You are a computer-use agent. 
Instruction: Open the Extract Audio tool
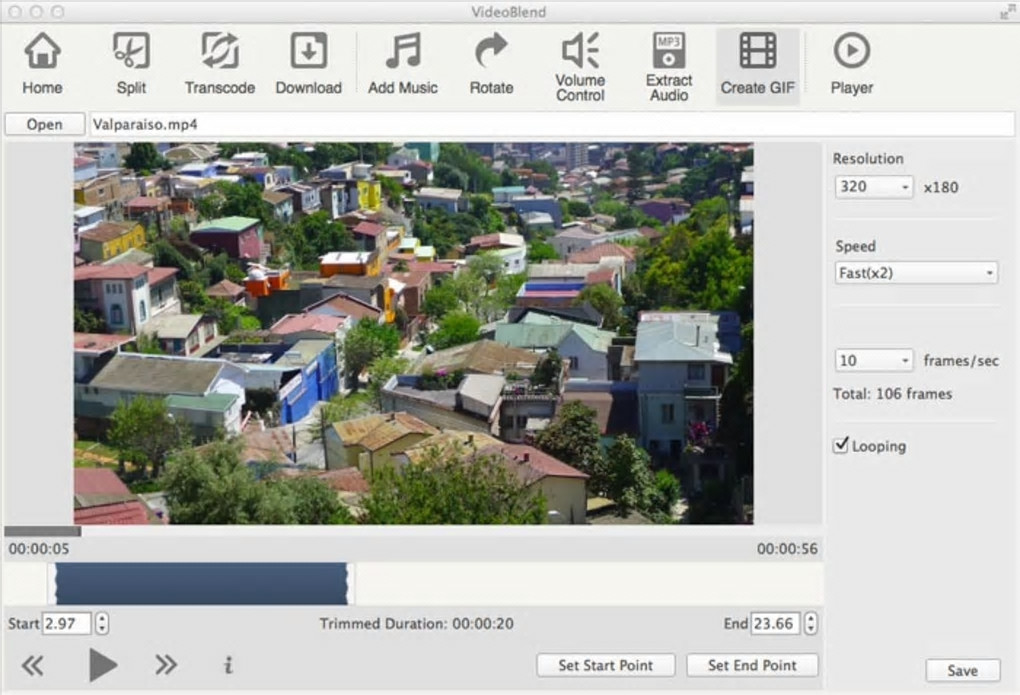click(x=669, y=68)
